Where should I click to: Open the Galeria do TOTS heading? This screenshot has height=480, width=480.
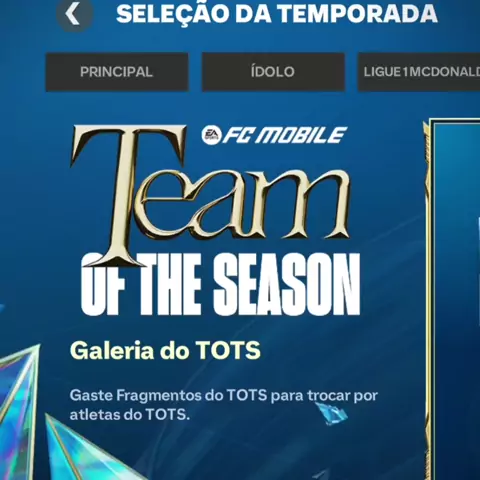tap(165, 350)
